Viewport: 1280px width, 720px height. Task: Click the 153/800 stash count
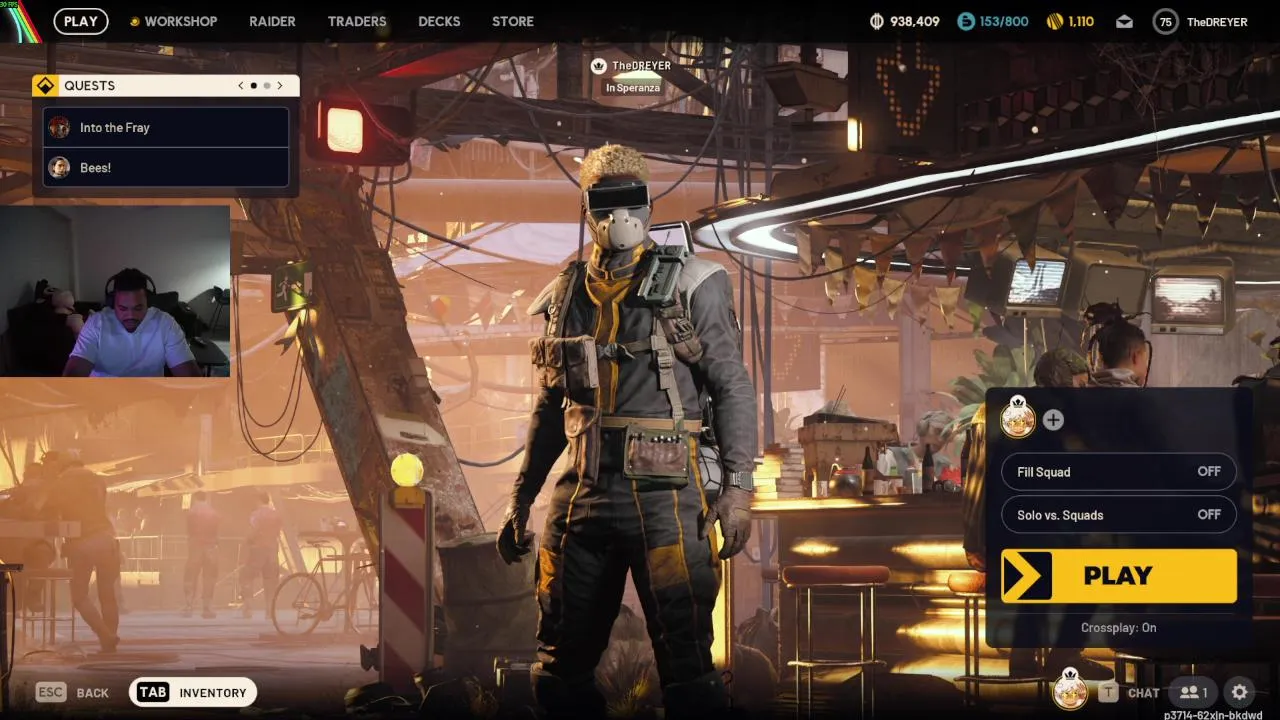pyautogui.click(x=1004, y=21)
